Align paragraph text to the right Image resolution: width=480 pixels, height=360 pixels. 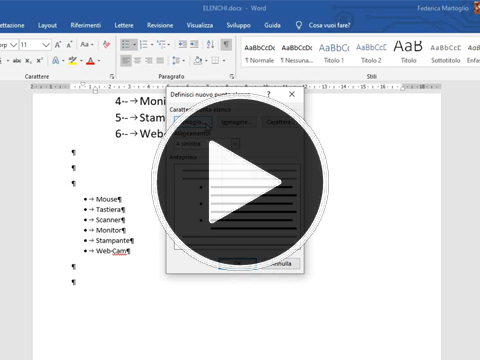point(149,61)
